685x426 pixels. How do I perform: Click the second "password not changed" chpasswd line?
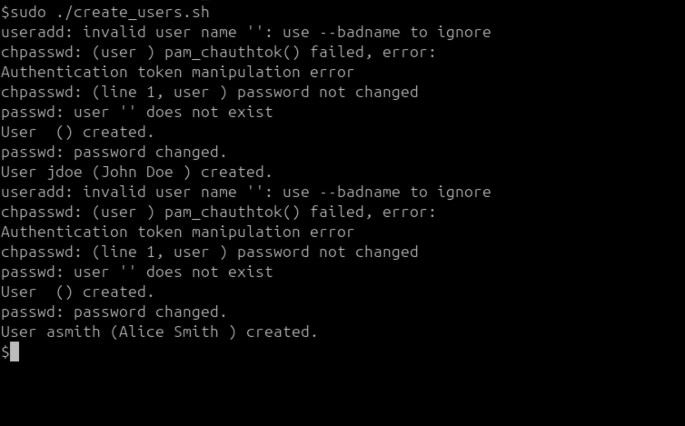[x=210, y=252]
